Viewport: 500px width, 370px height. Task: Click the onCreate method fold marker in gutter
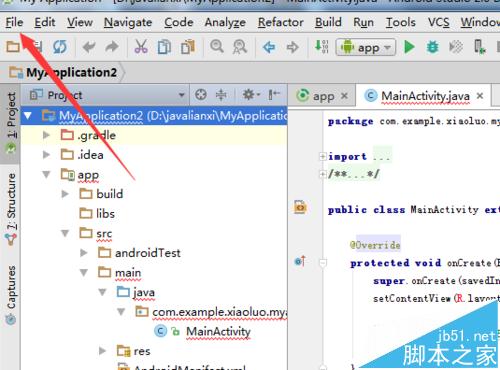pos(323,263)
